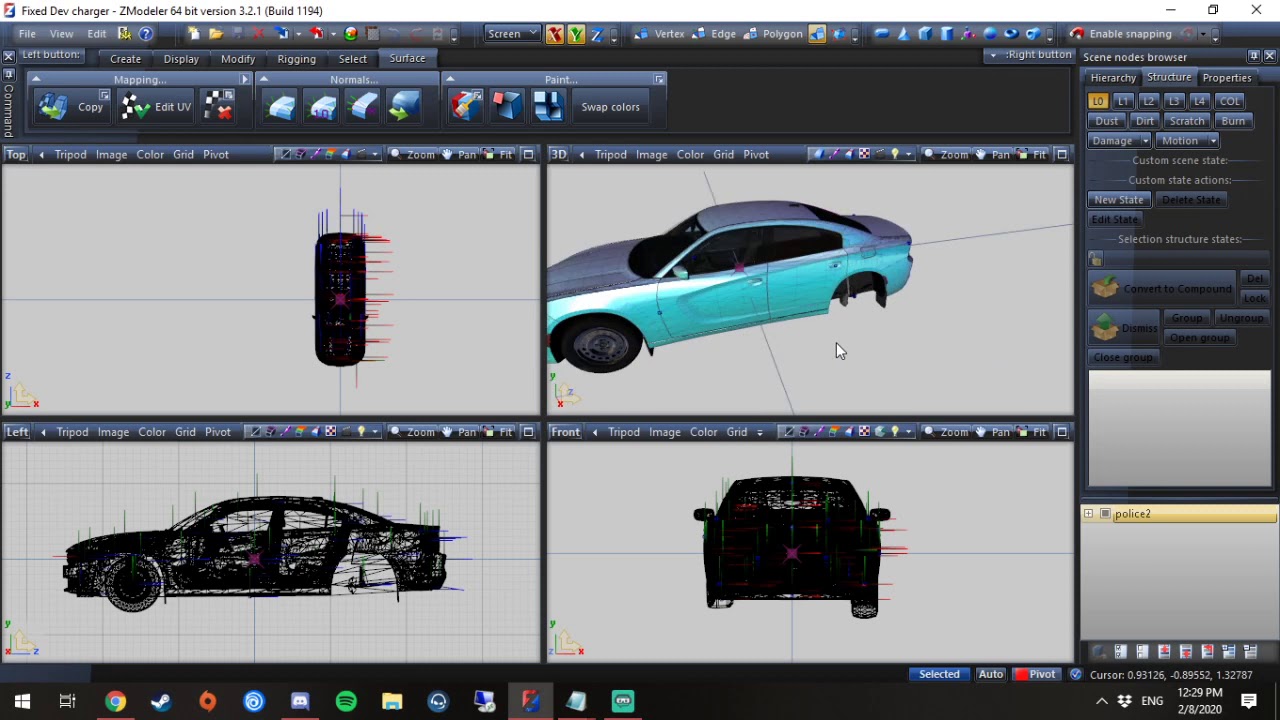Click the Torus primitive icon
1280x720 pixels.
(1011, 34)
